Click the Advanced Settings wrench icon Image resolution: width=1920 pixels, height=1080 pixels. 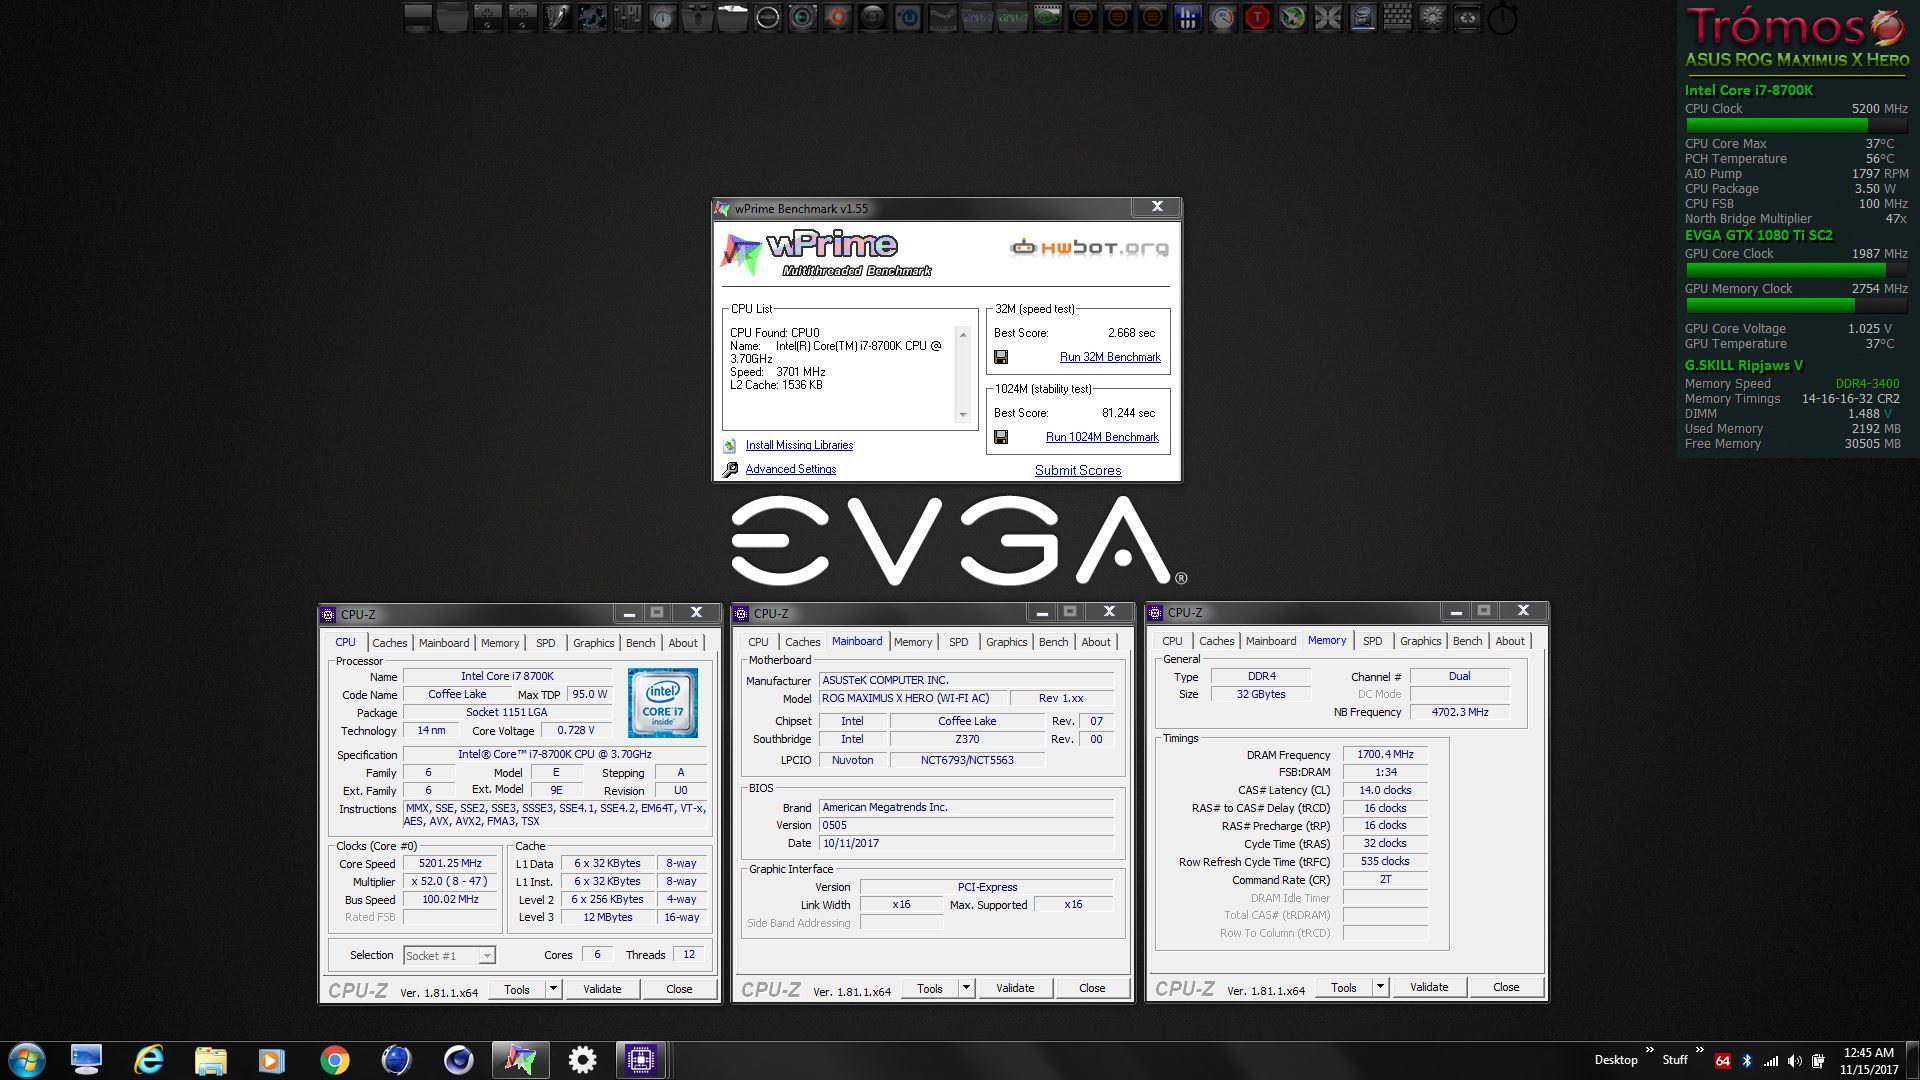[729, 469]
